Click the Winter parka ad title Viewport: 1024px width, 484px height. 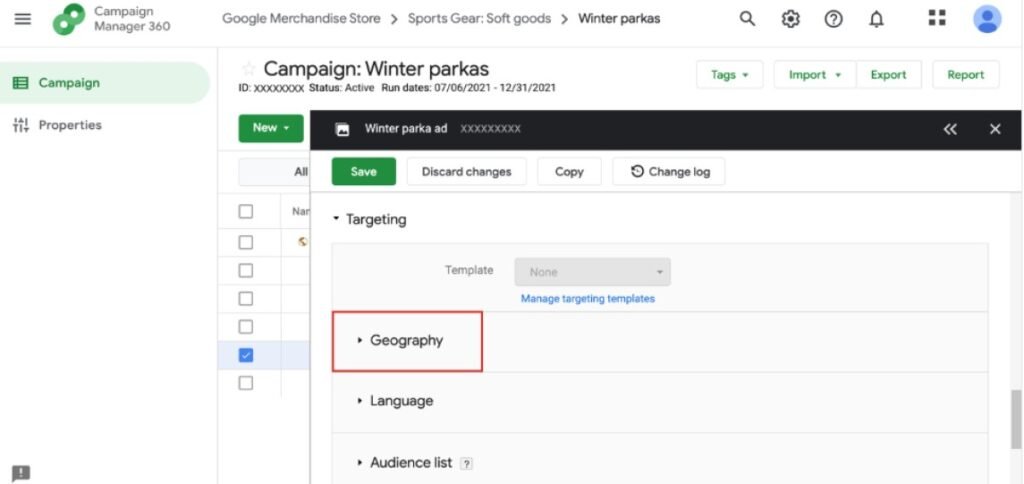(x=406, y=129)
